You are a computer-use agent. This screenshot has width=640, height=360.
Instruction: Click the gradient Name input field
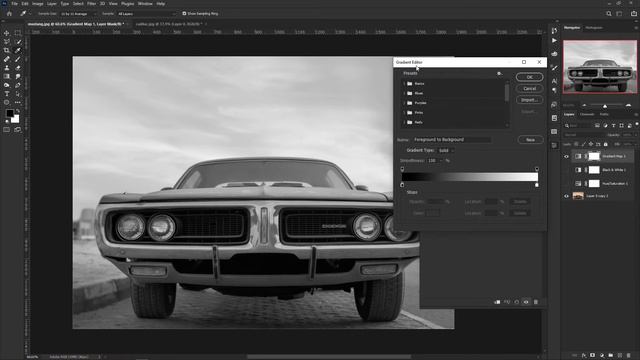coord(451,140)
